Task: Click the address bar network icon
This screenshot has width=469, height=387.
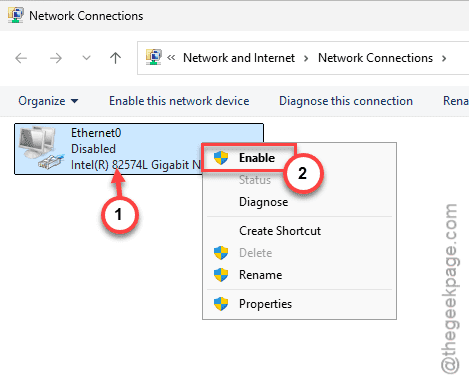Action: [x=153, y=57]
